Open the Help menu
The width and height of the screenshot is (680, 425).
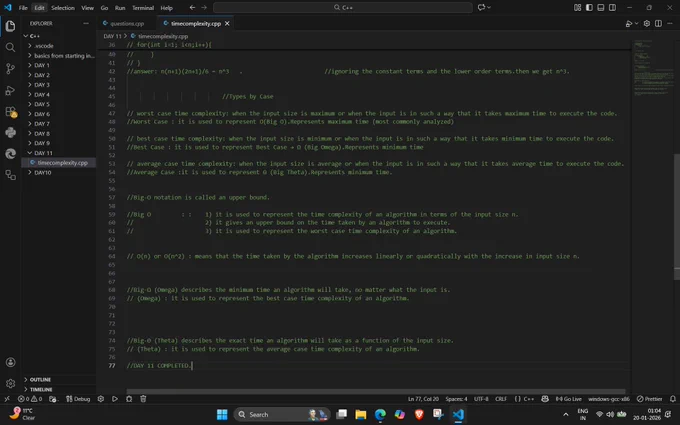[167, 8]
